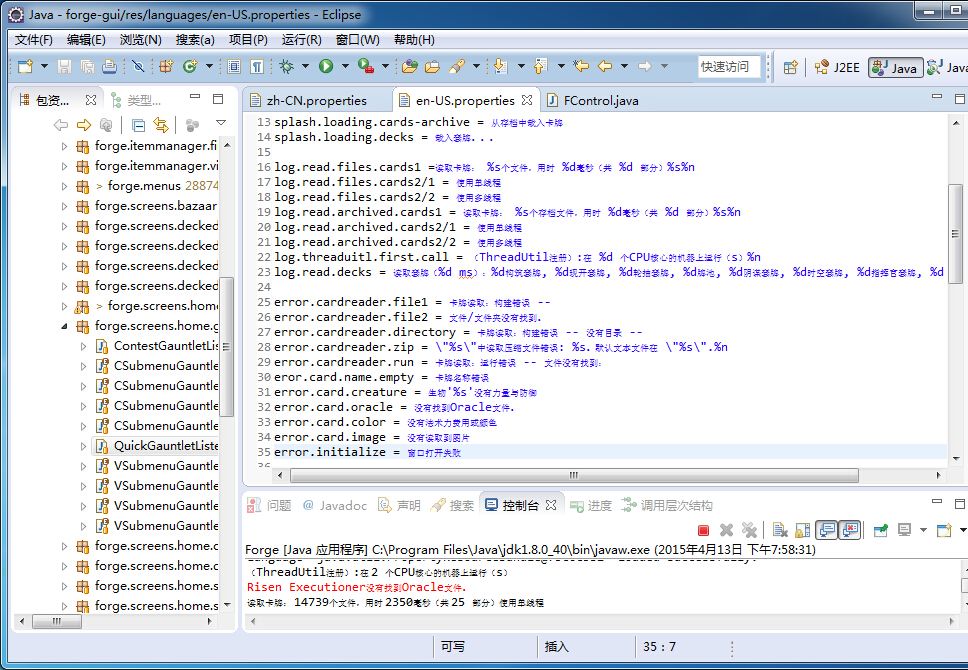Click the Remove All Terminated Launches icon
The width and height of the screenshot is (968, 670).
[x=749, y=530]
